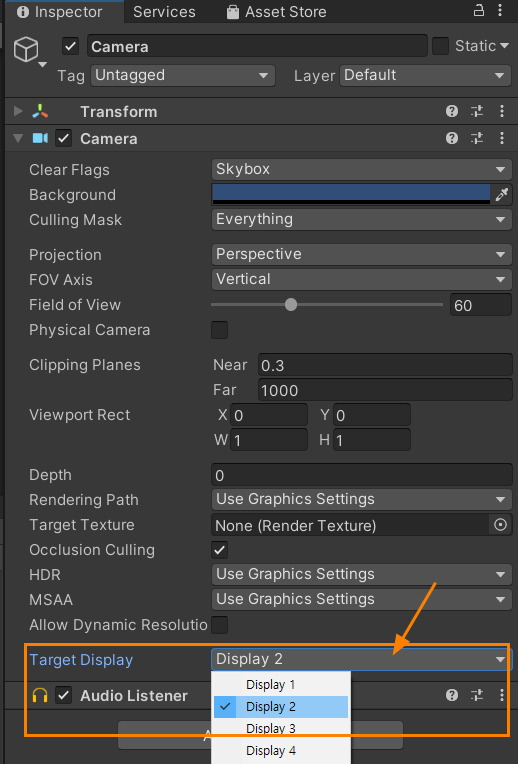Collapse the Camera component foldout
This screenshot has height=764, width=518.
(19, 139)
